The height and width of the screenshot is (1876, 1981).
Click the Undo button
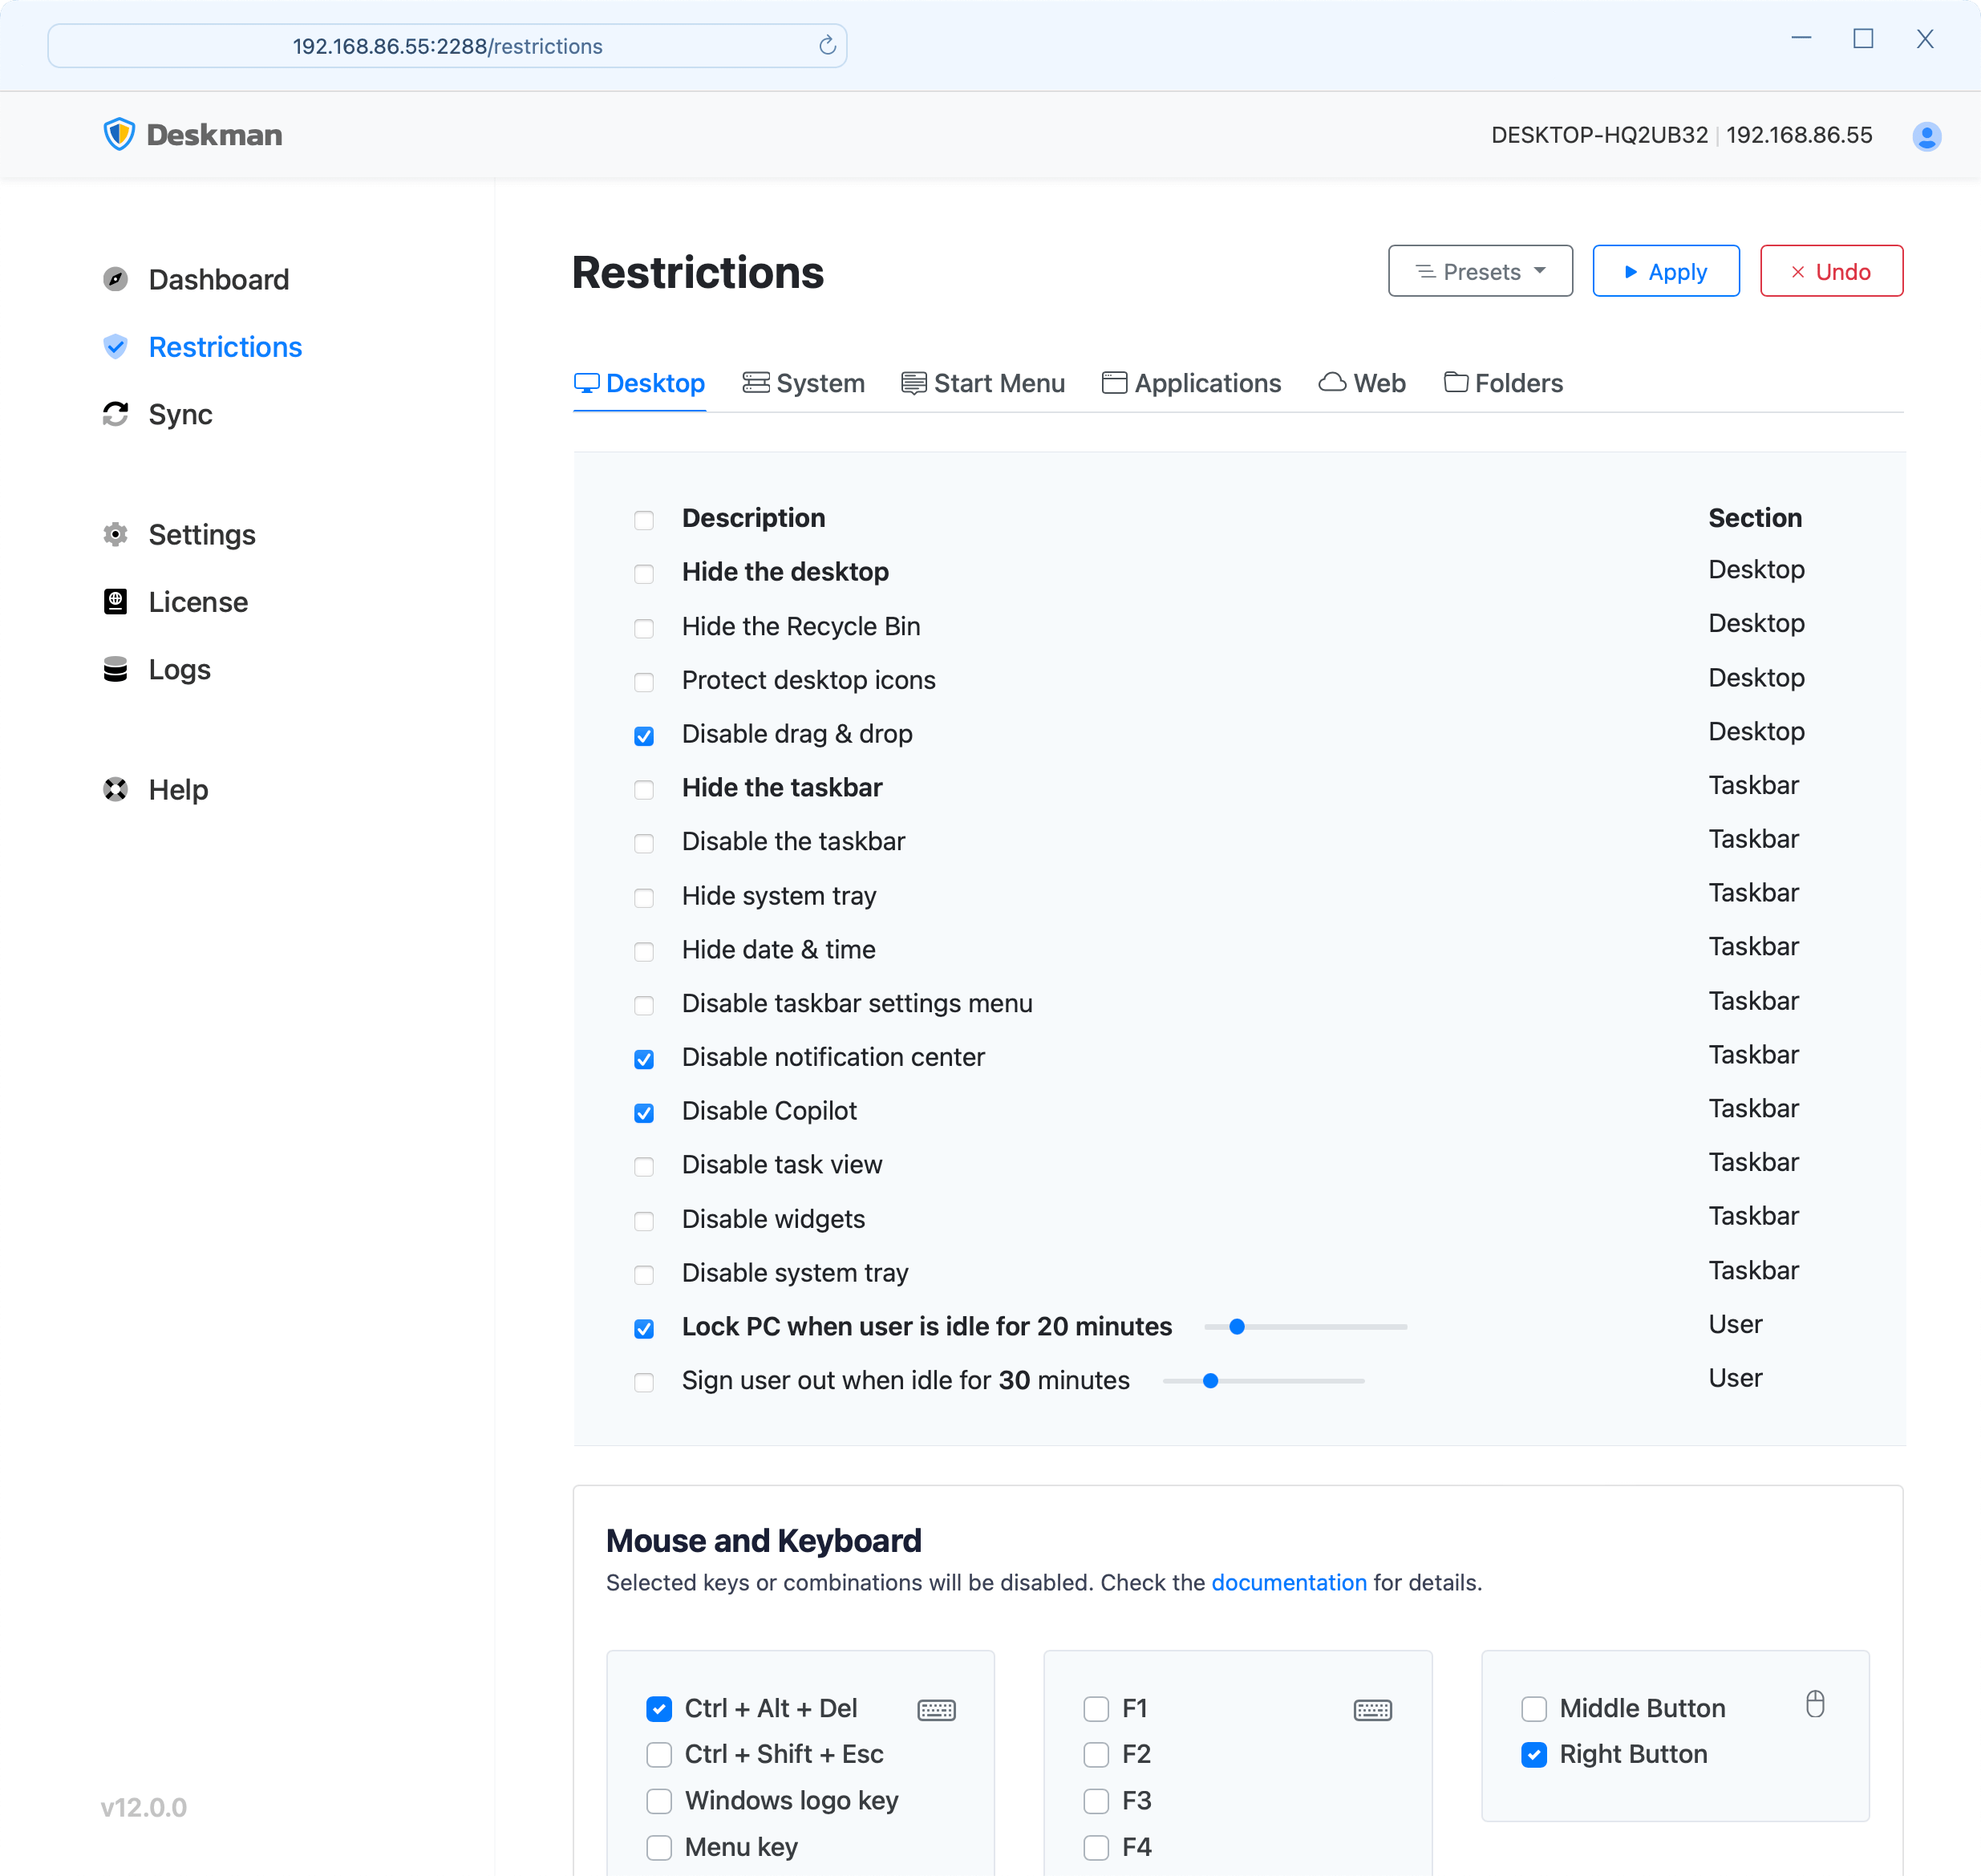point(1829,272)
